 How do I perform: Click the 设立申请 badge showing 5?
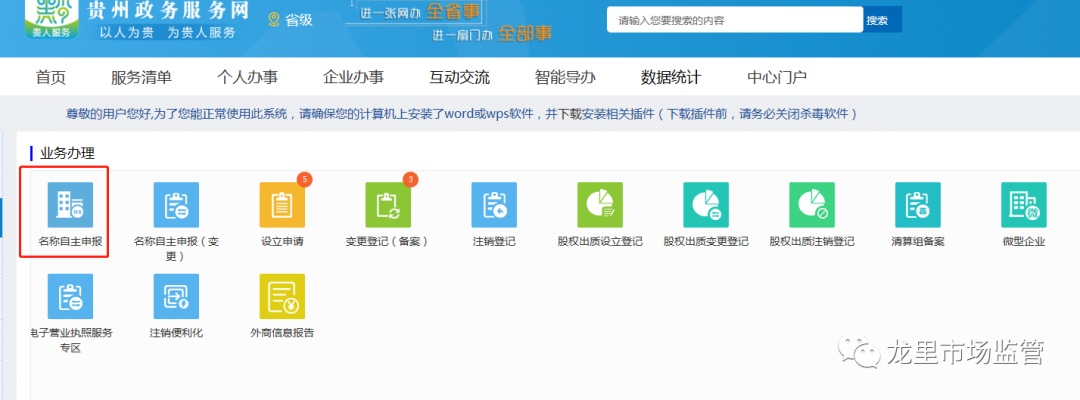[x=305, y=180]
